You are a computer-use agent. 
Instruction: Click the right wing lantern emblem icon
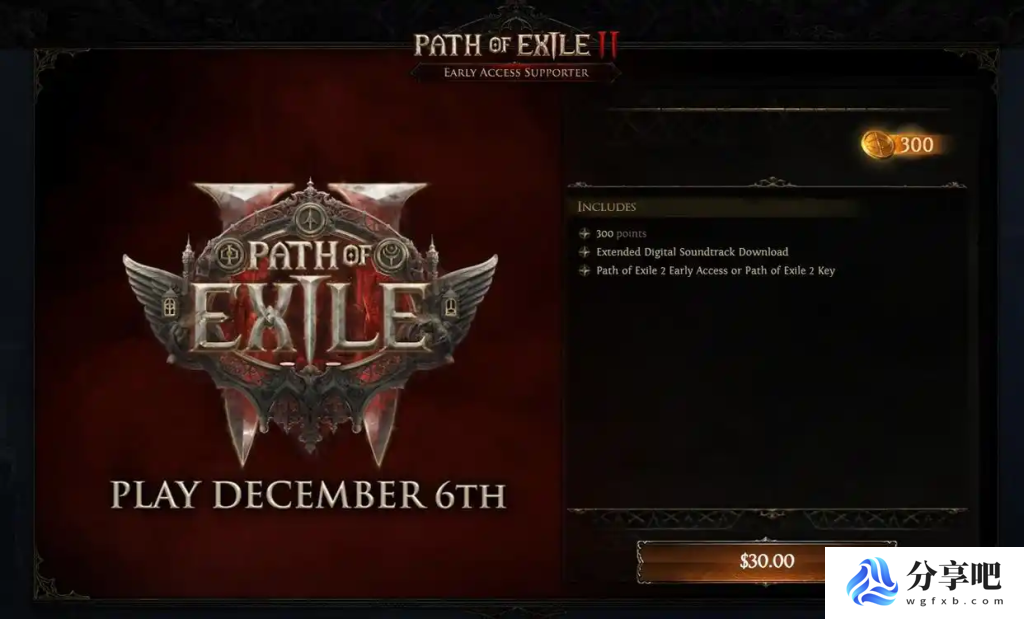pyautogui.click(x=451, y=305)
